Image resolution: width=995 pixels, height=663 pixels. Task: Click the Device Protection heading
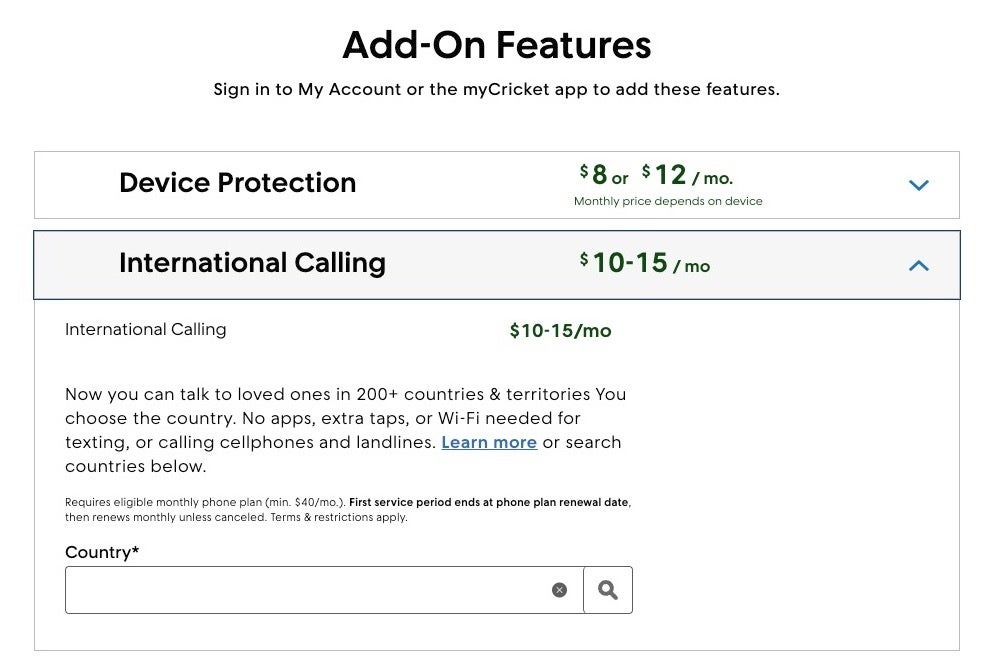coord(237,183)
